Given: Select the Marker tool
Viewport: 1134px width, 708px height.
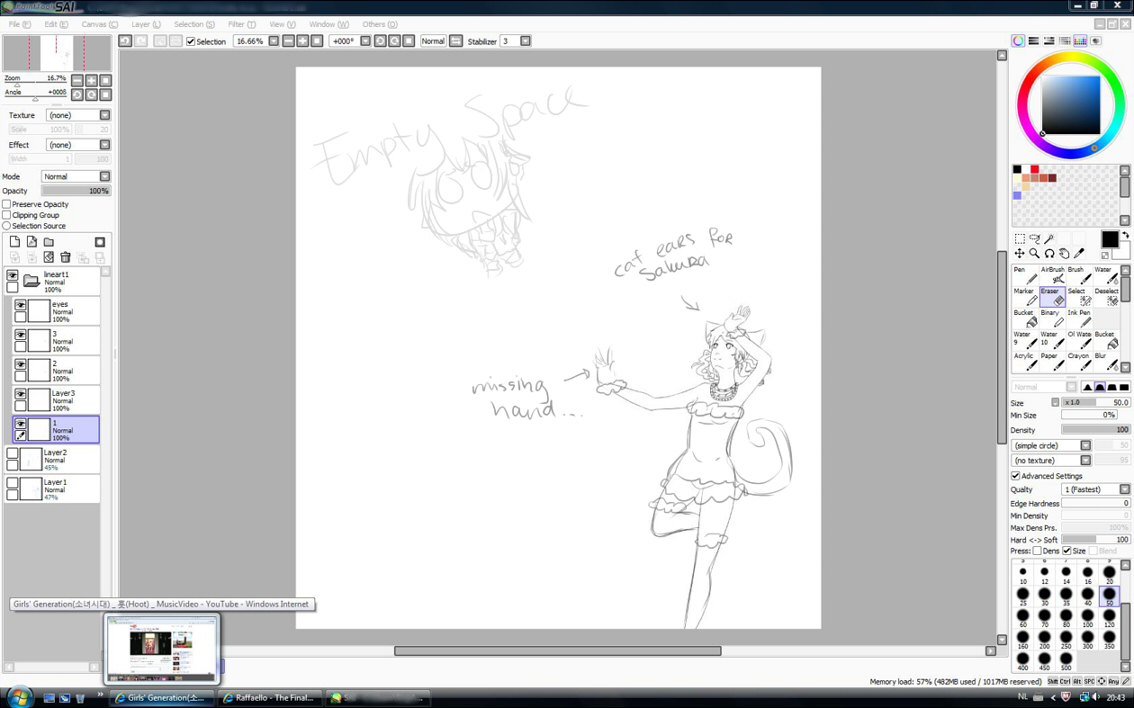Looking at the screenshot, I should tap(1025, 296).
